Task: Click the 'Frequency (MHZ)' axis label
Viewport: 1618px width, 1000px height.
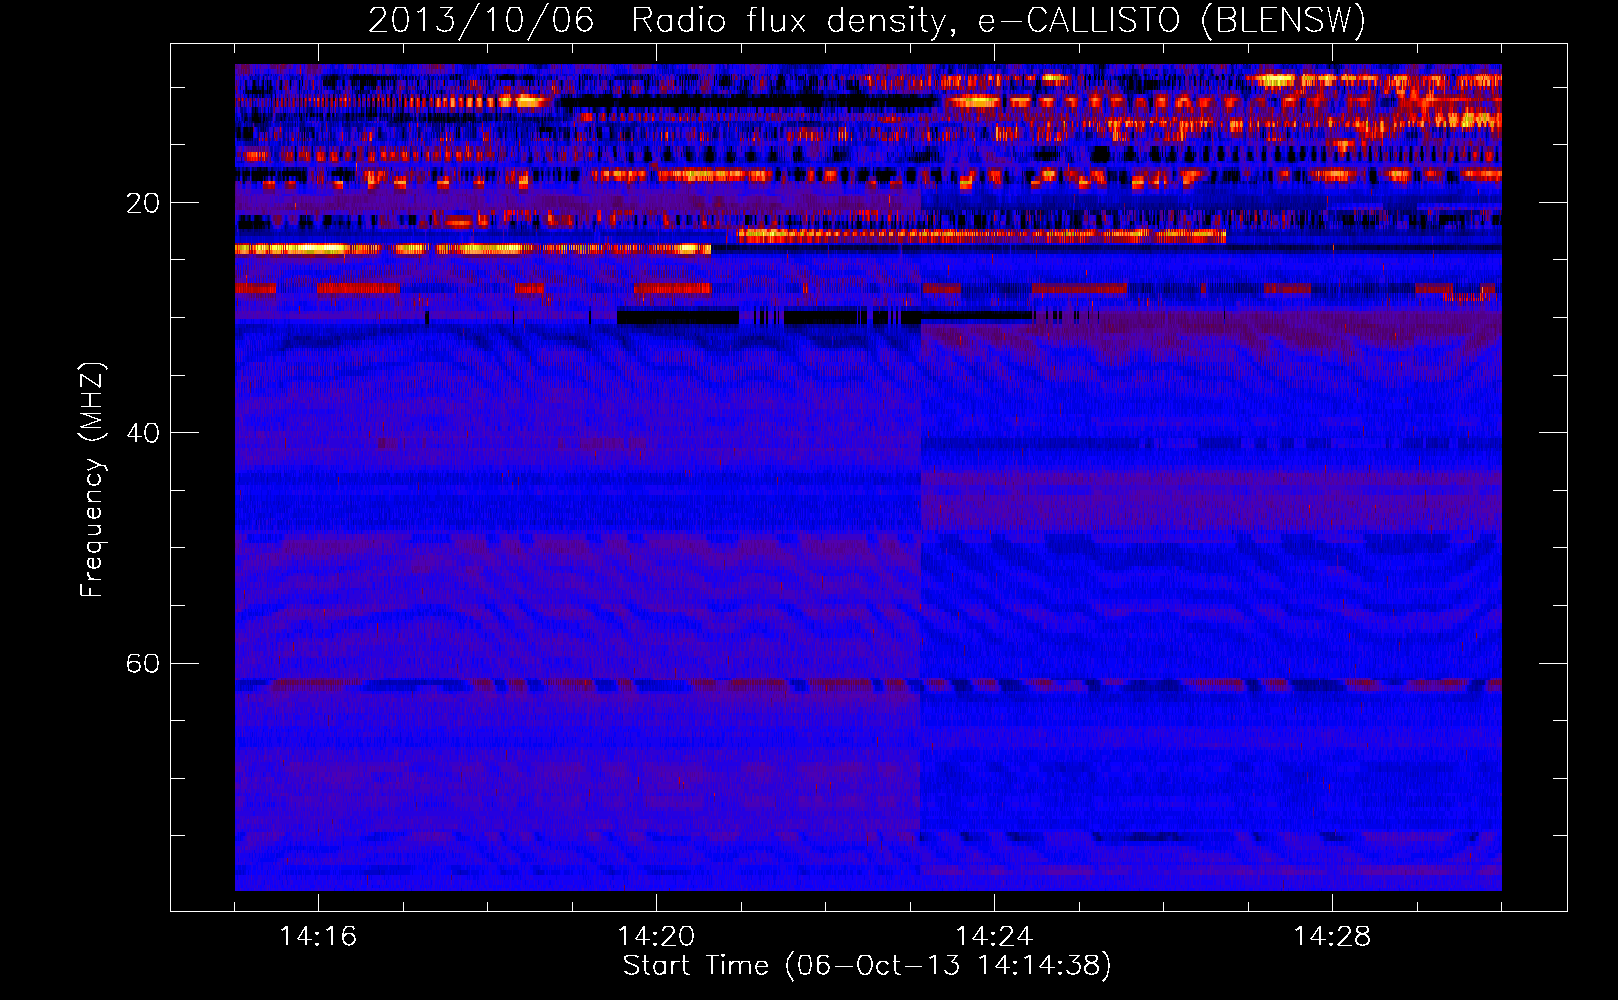Action: pos(92,480)
